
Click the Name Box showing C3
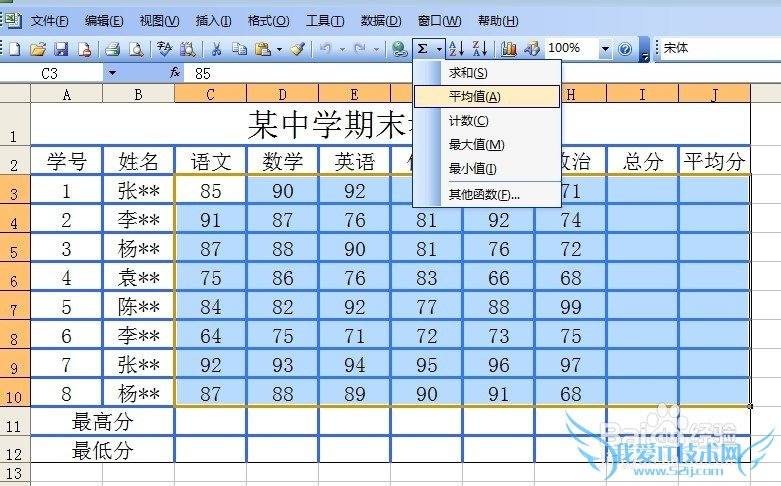52,74
